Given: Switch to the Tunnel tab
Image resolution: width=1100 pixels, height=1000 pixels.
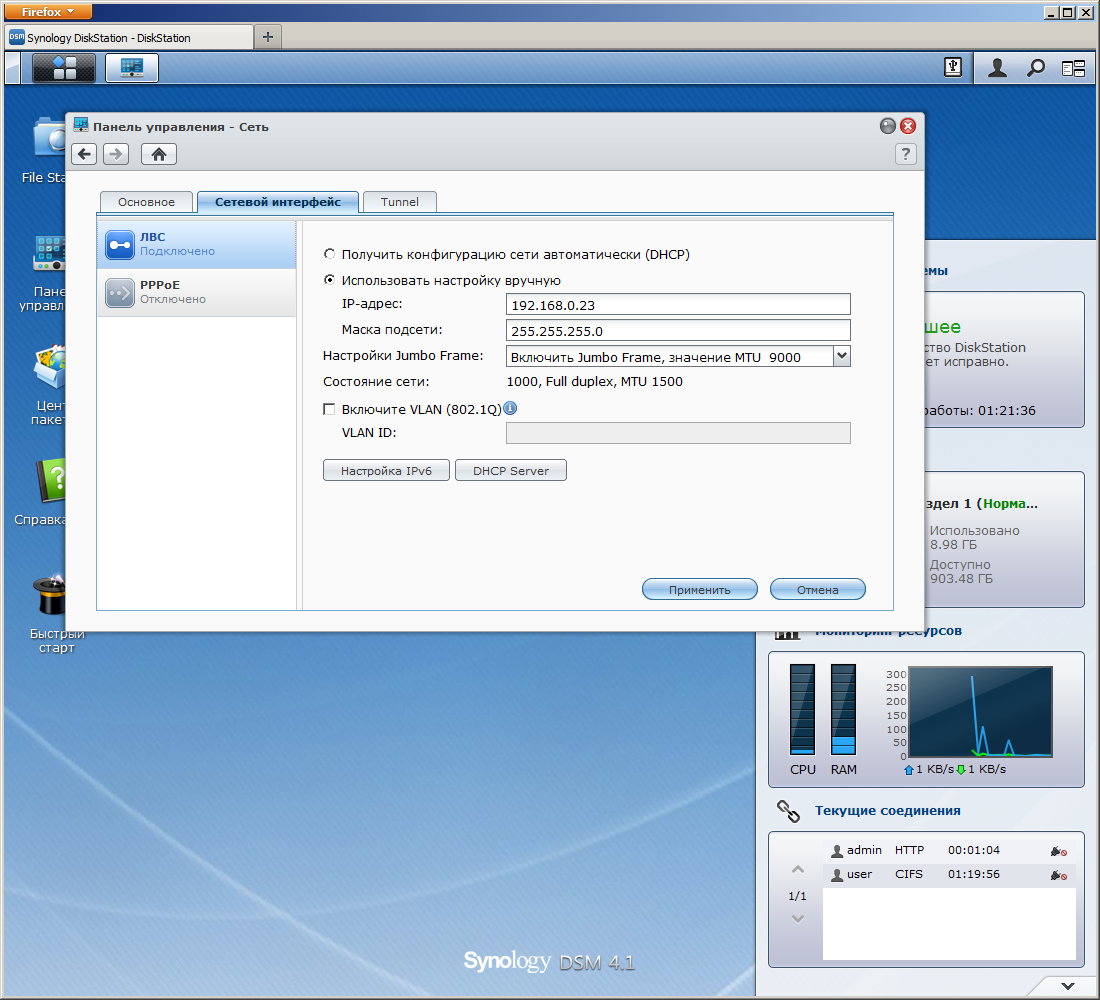Looking at the screenshot, I should tap(399, 202).
